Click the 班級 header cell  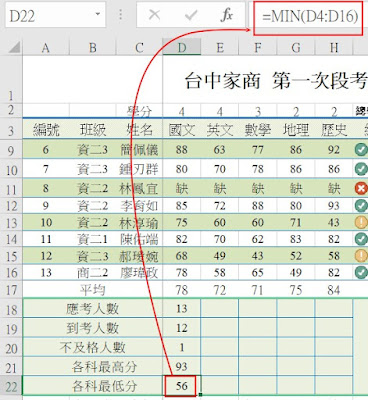click(x=93, y=129)
